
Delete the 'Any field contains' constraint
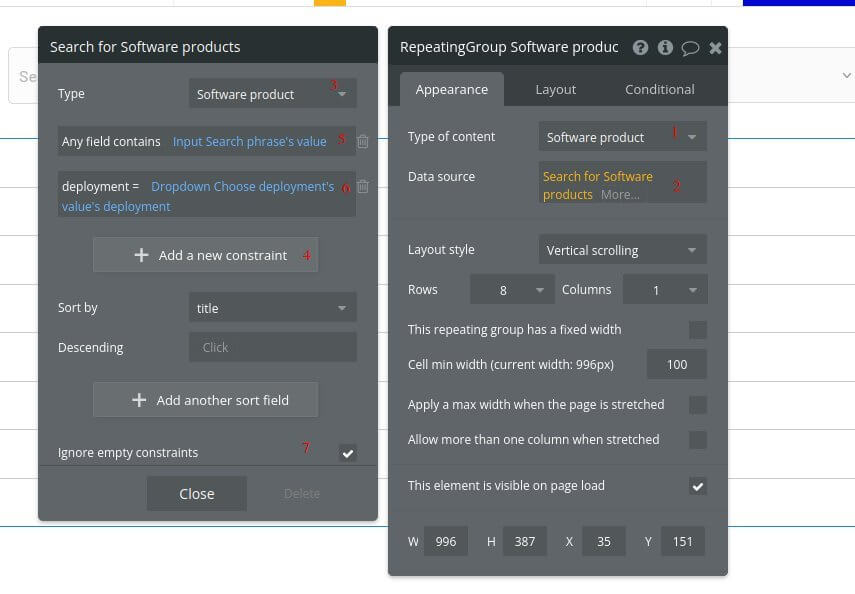click(x=363, y=142)
